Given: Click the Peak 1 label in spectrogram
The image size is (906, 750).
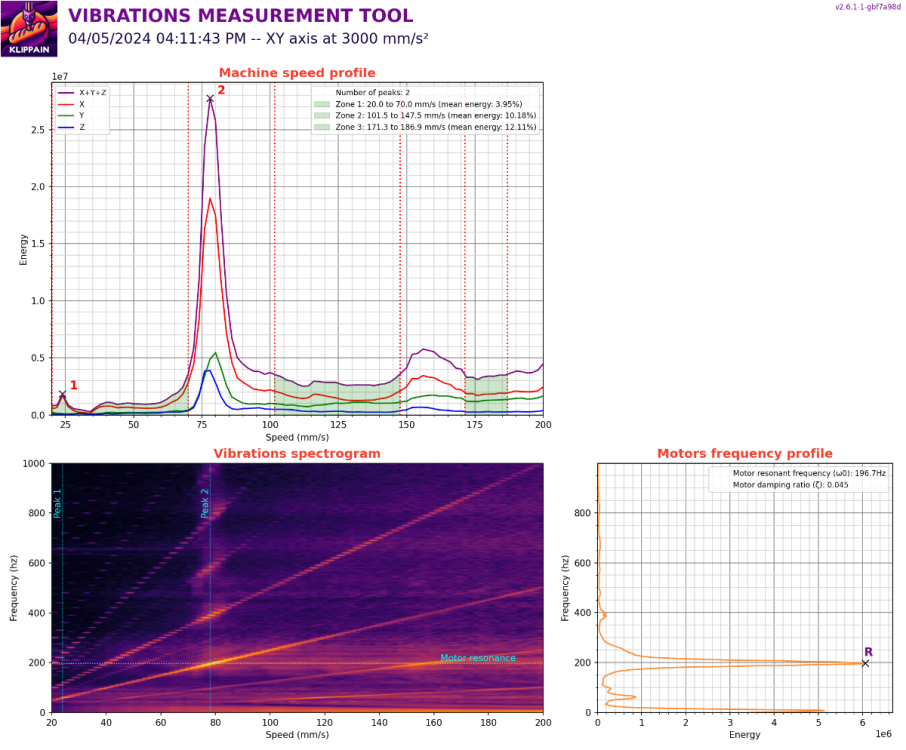Looking at the screenshot, I should click(57, 503).
